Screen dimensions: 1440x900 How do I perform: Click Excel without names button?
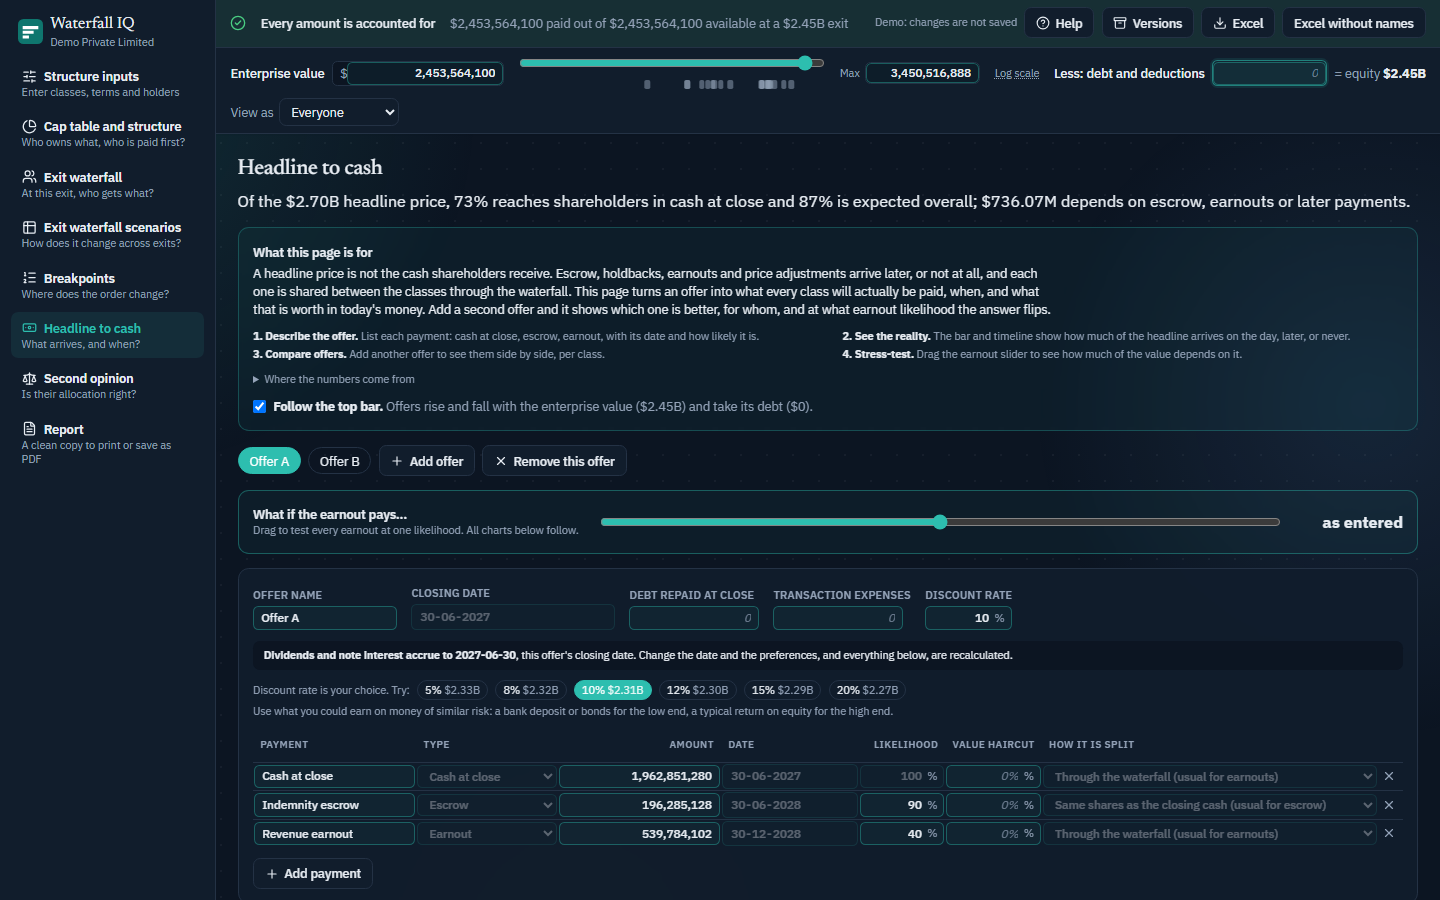tap(1353, 23)
